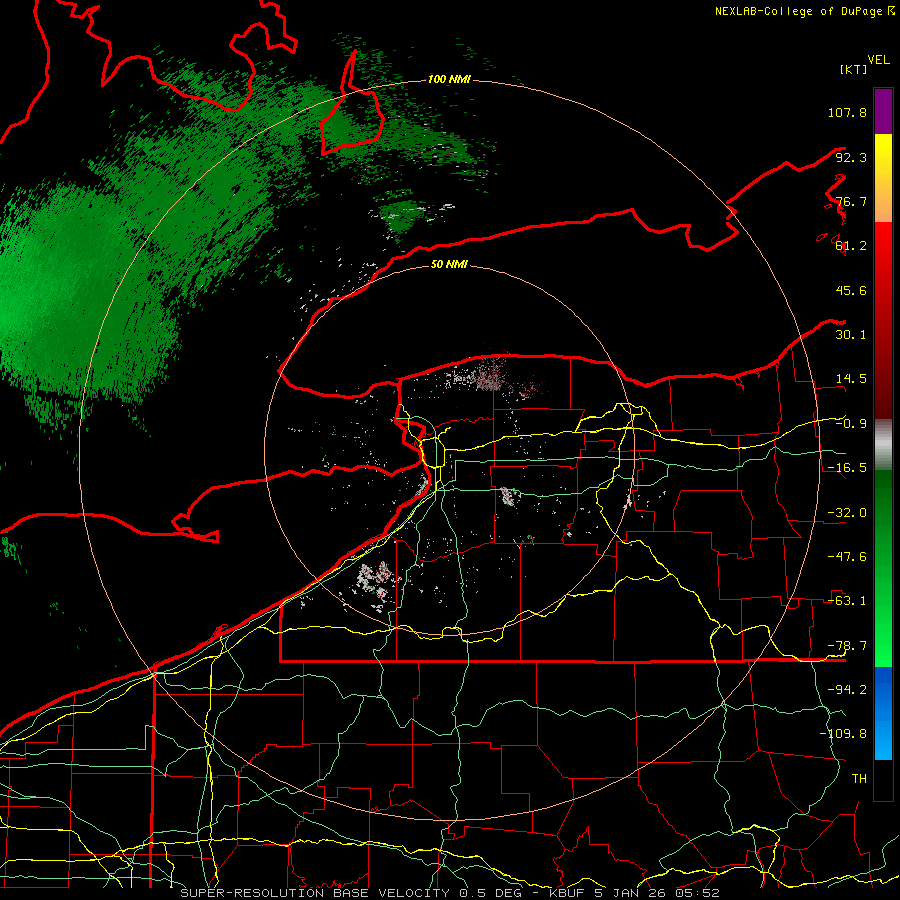
Task: Click the product title caption at the bottom
Action: [x=449, y=893]
